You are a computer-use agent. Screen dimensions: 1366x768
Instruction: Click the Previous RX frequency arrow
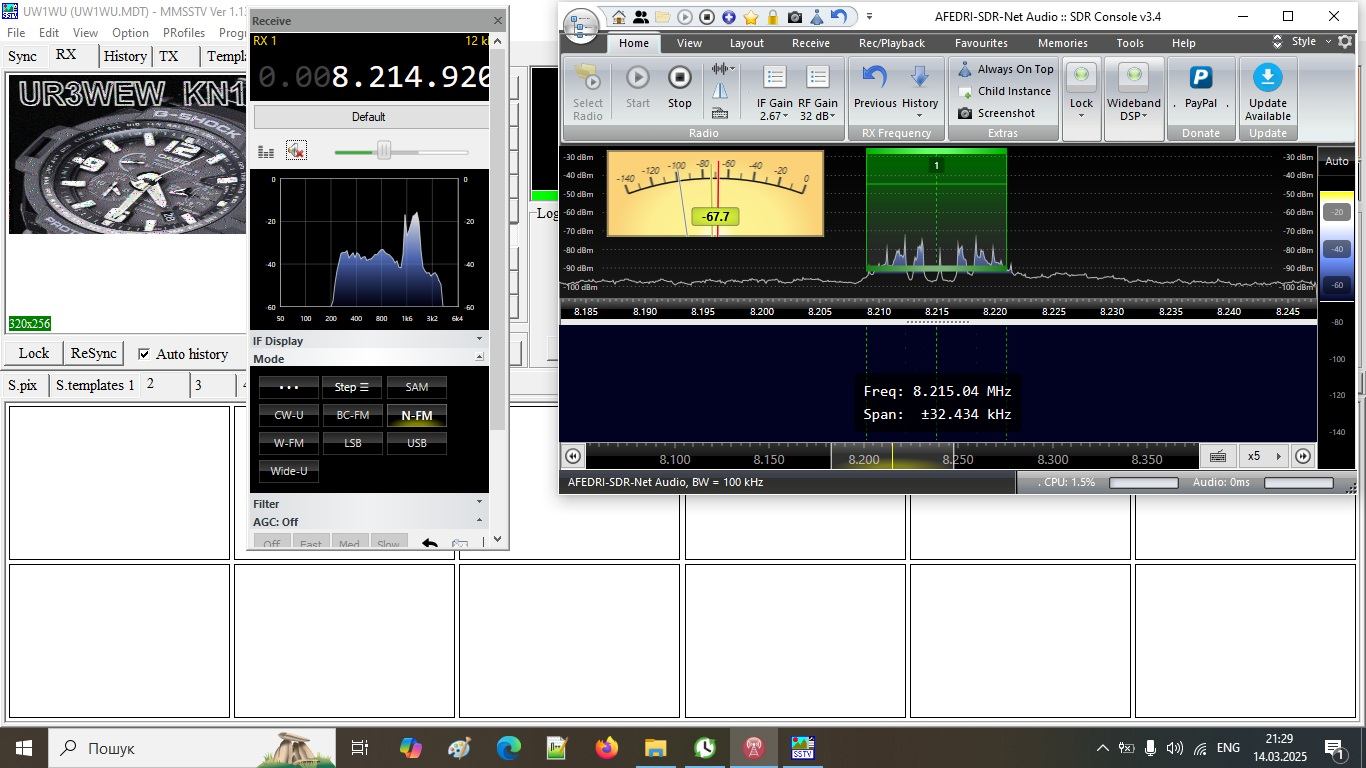875,78
